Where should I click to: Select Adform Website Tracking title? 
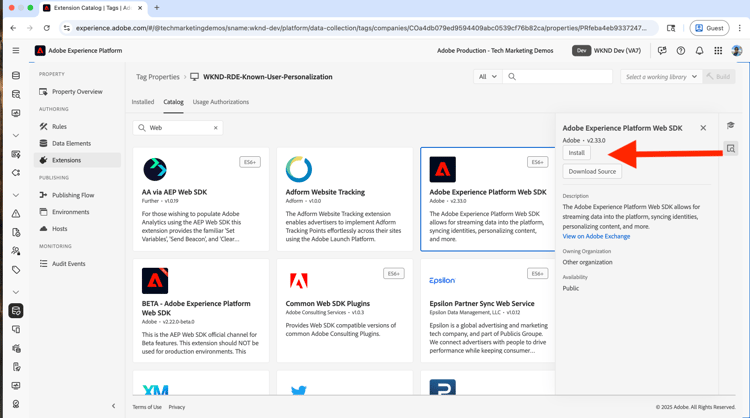click(x=325, y=192)
